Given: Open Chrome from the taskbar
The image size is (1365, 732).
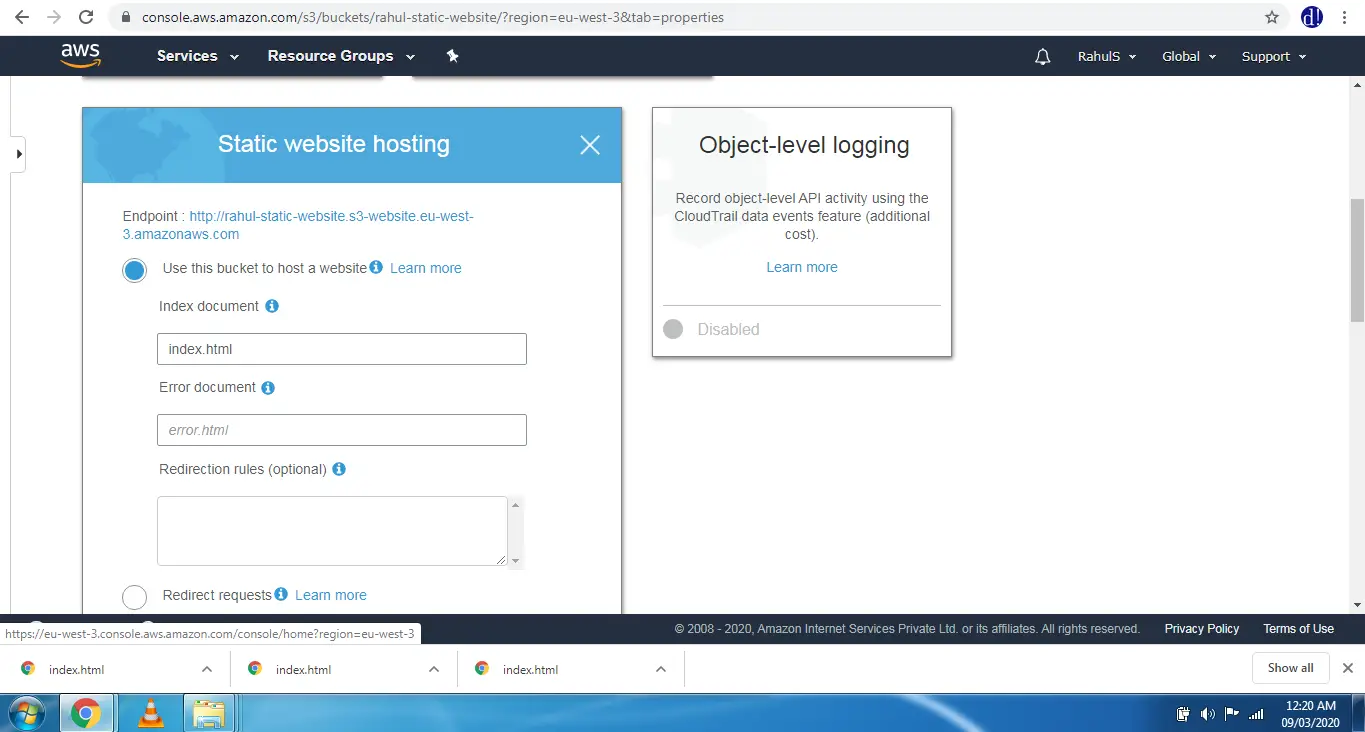Looking at the screenshot, I should pyautogui.click(x=85, y=713).
